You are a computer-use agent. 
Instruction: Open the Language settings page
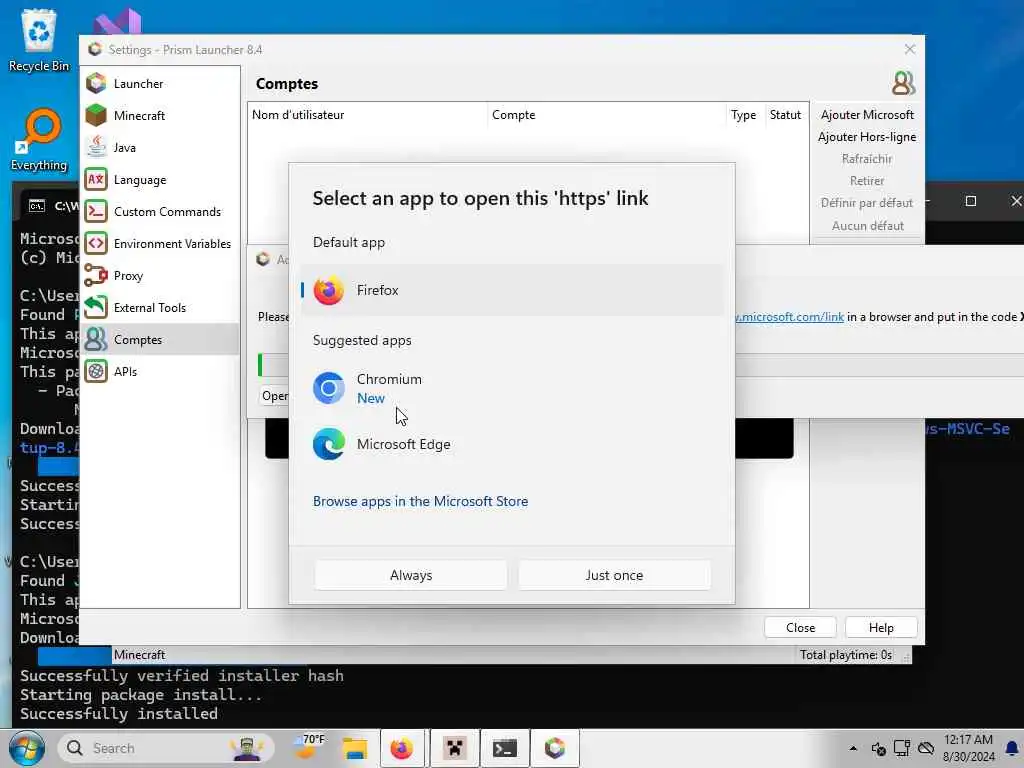[159, 180]
